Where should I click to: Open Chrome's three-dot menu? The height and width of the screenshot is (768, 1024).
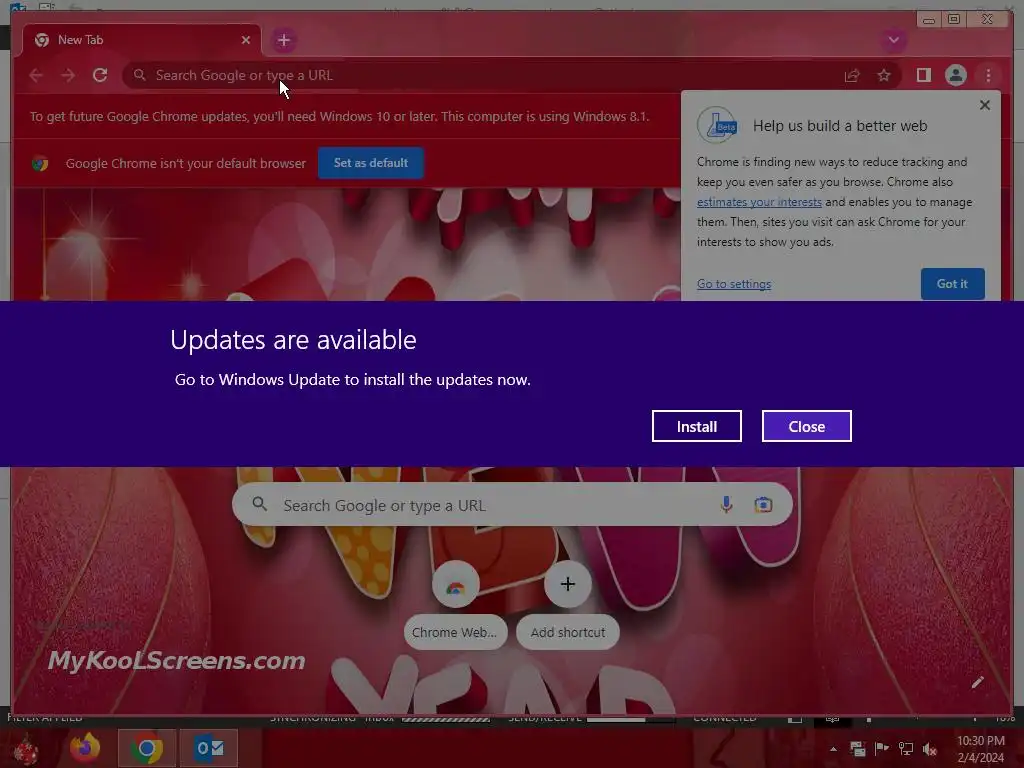pos(988,75)
